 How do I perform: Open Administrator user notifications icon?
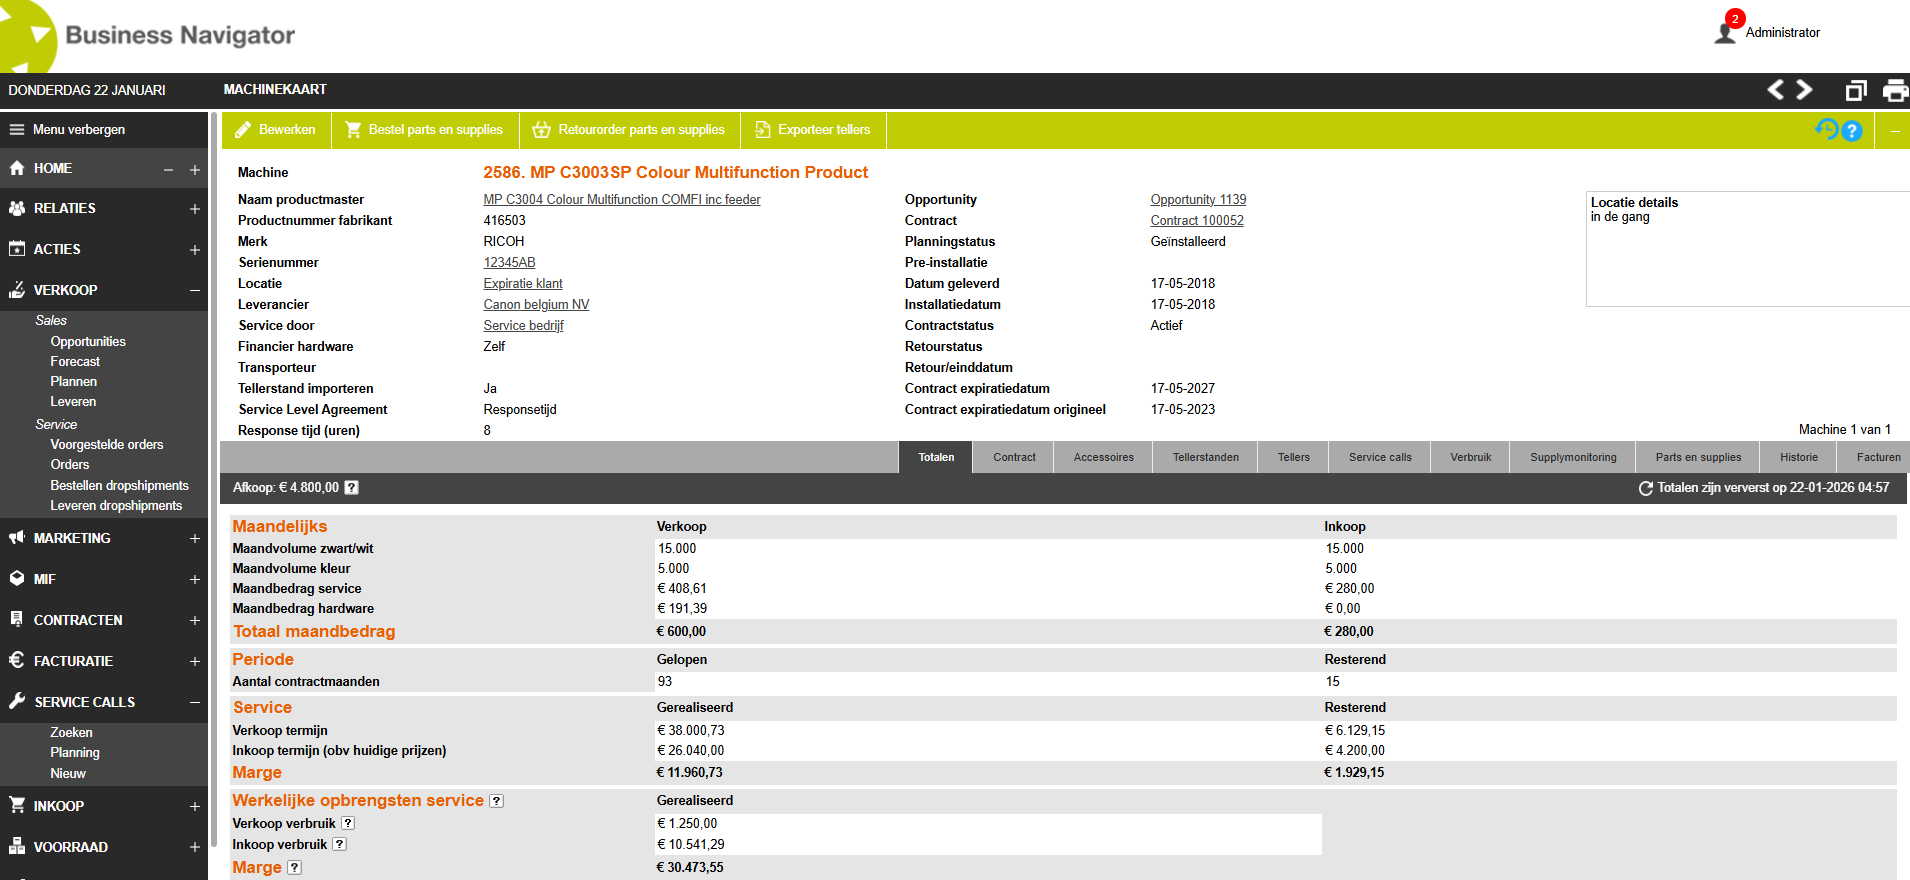(x=1726, y=31)
